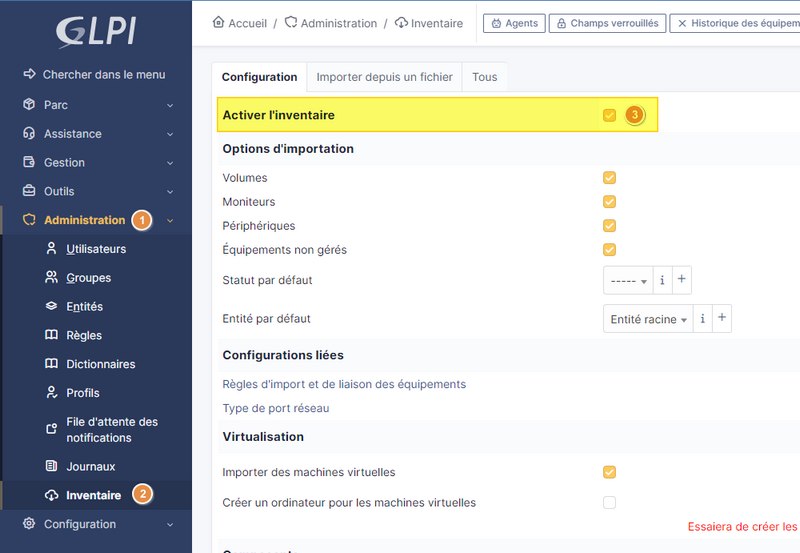Screen dimensions: 800x553
Task: Uncheck the Volumes import option
Action: [609, 178]
